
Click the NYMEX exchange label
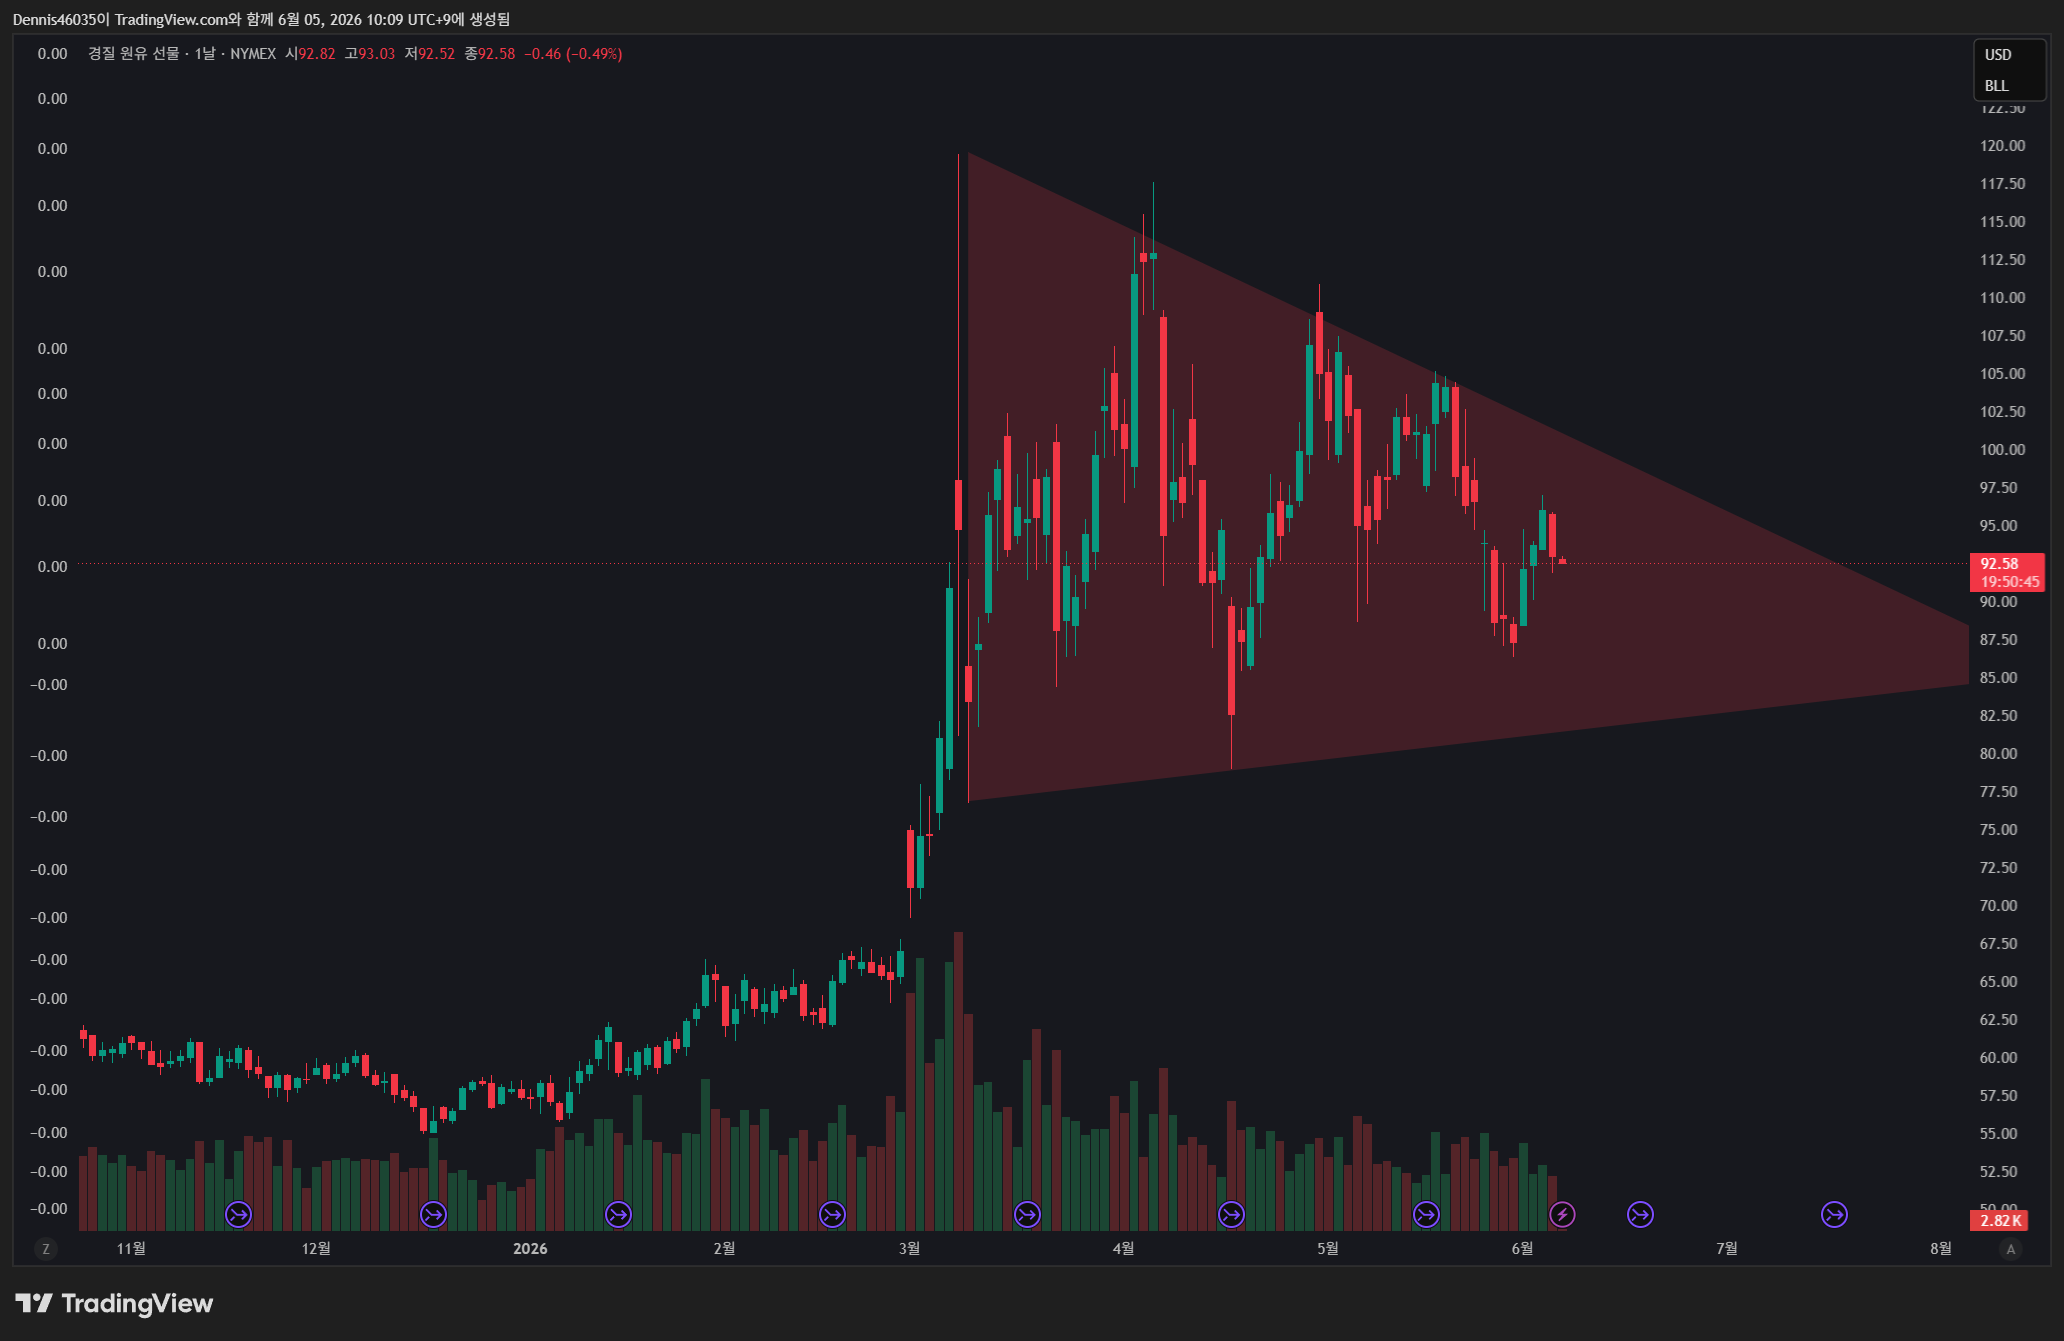pyautogui.click(x=253, y=54)
